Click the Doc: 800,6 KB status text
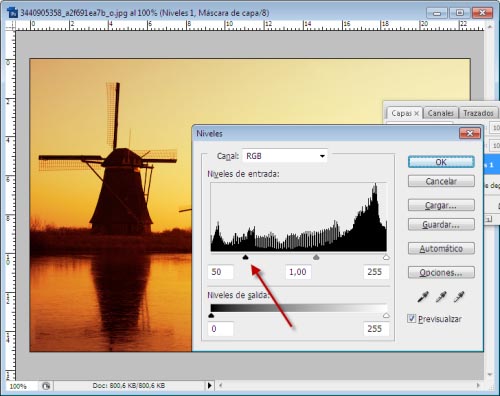The width and height of the screenshot is (500, 396). (x=129, y=386)
